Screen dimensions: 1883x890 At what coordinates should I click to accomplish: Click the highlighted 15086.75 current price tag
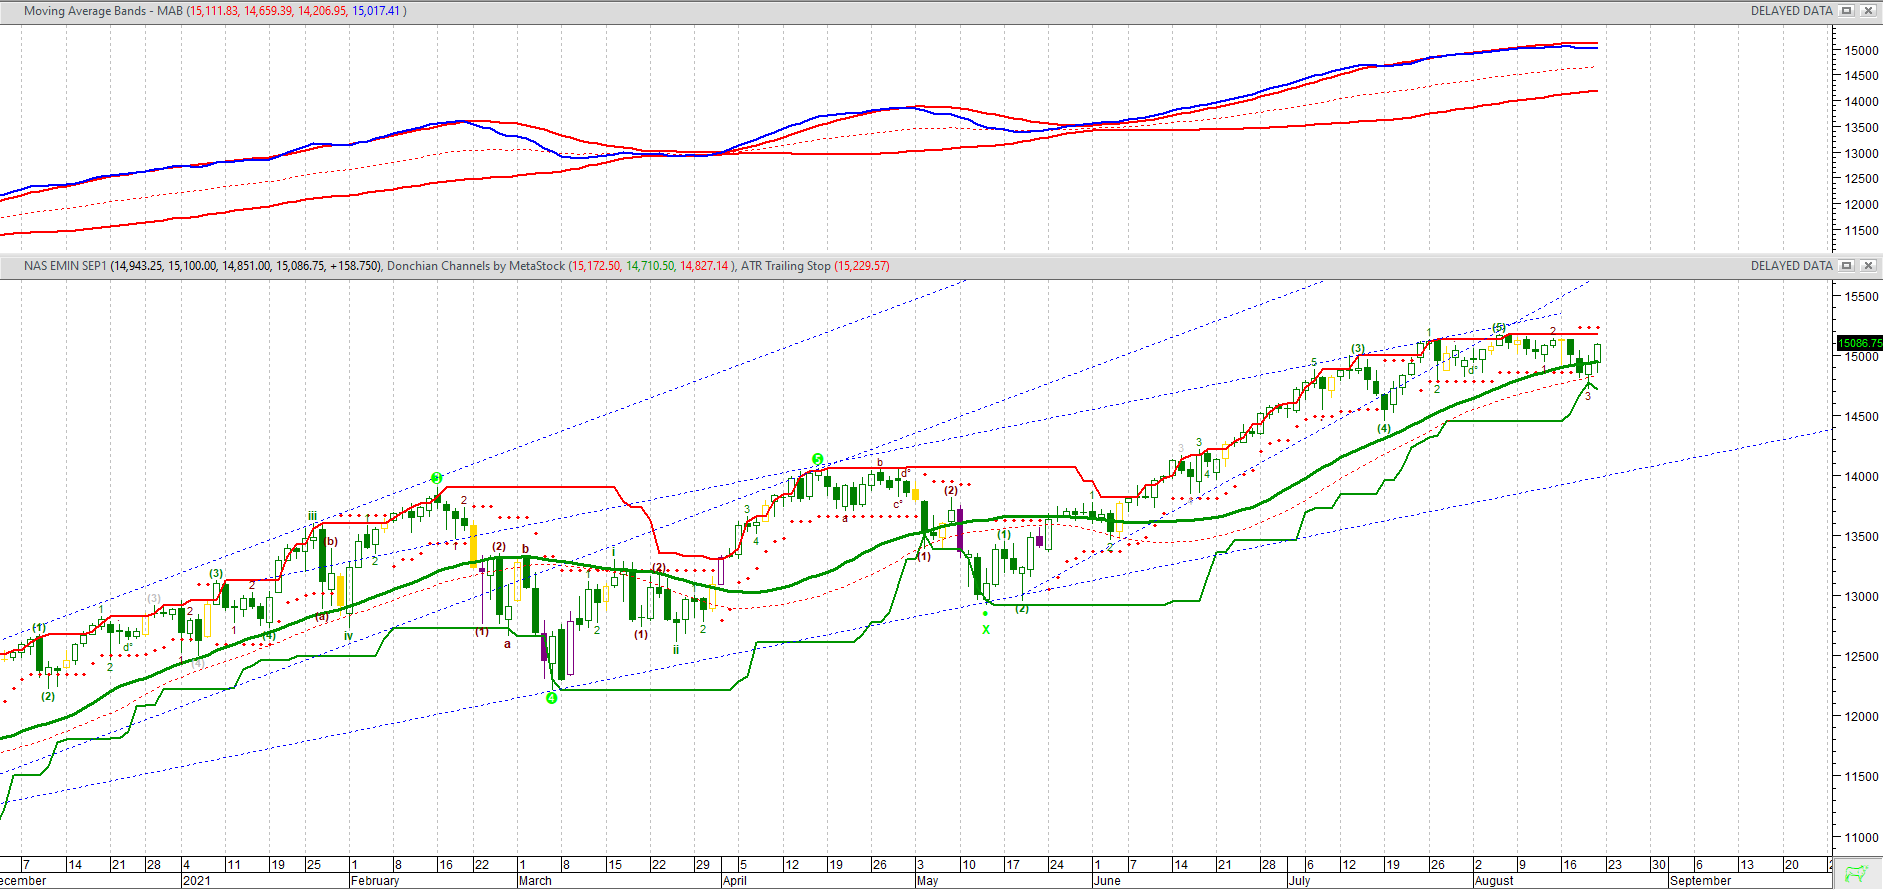pos(1859,343)
